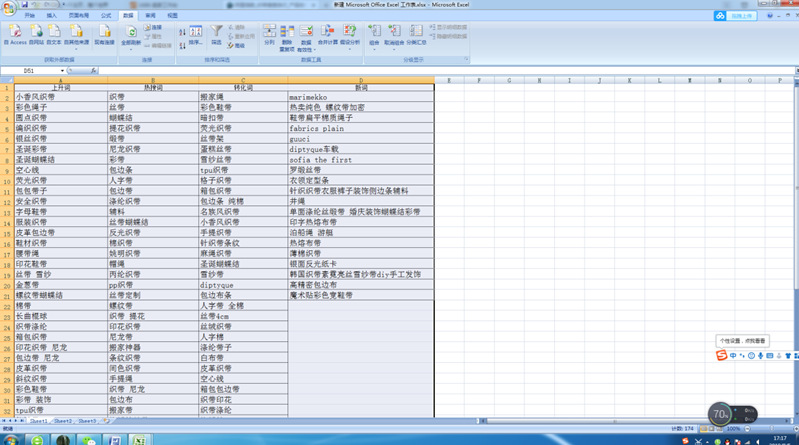Switch to Page Layout (页面布局) tab

[x=78, y=16]
